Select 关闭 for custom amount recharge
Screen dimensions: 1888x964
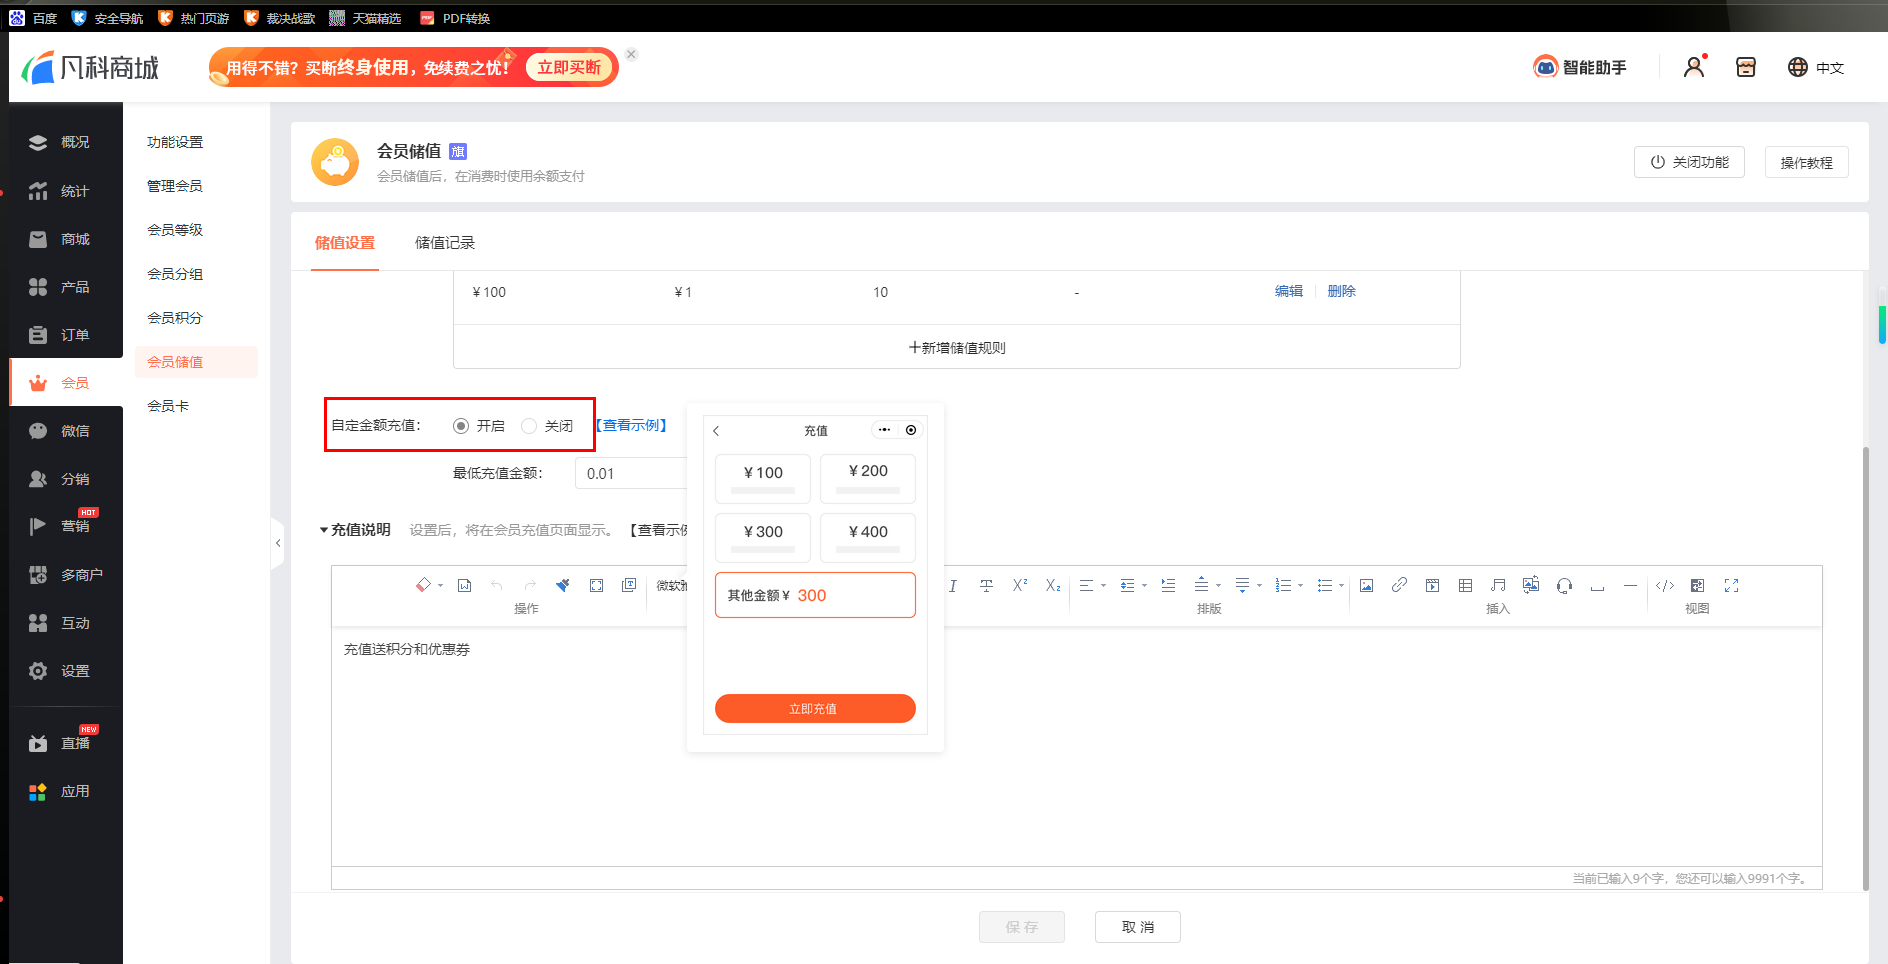pos(529,426)
